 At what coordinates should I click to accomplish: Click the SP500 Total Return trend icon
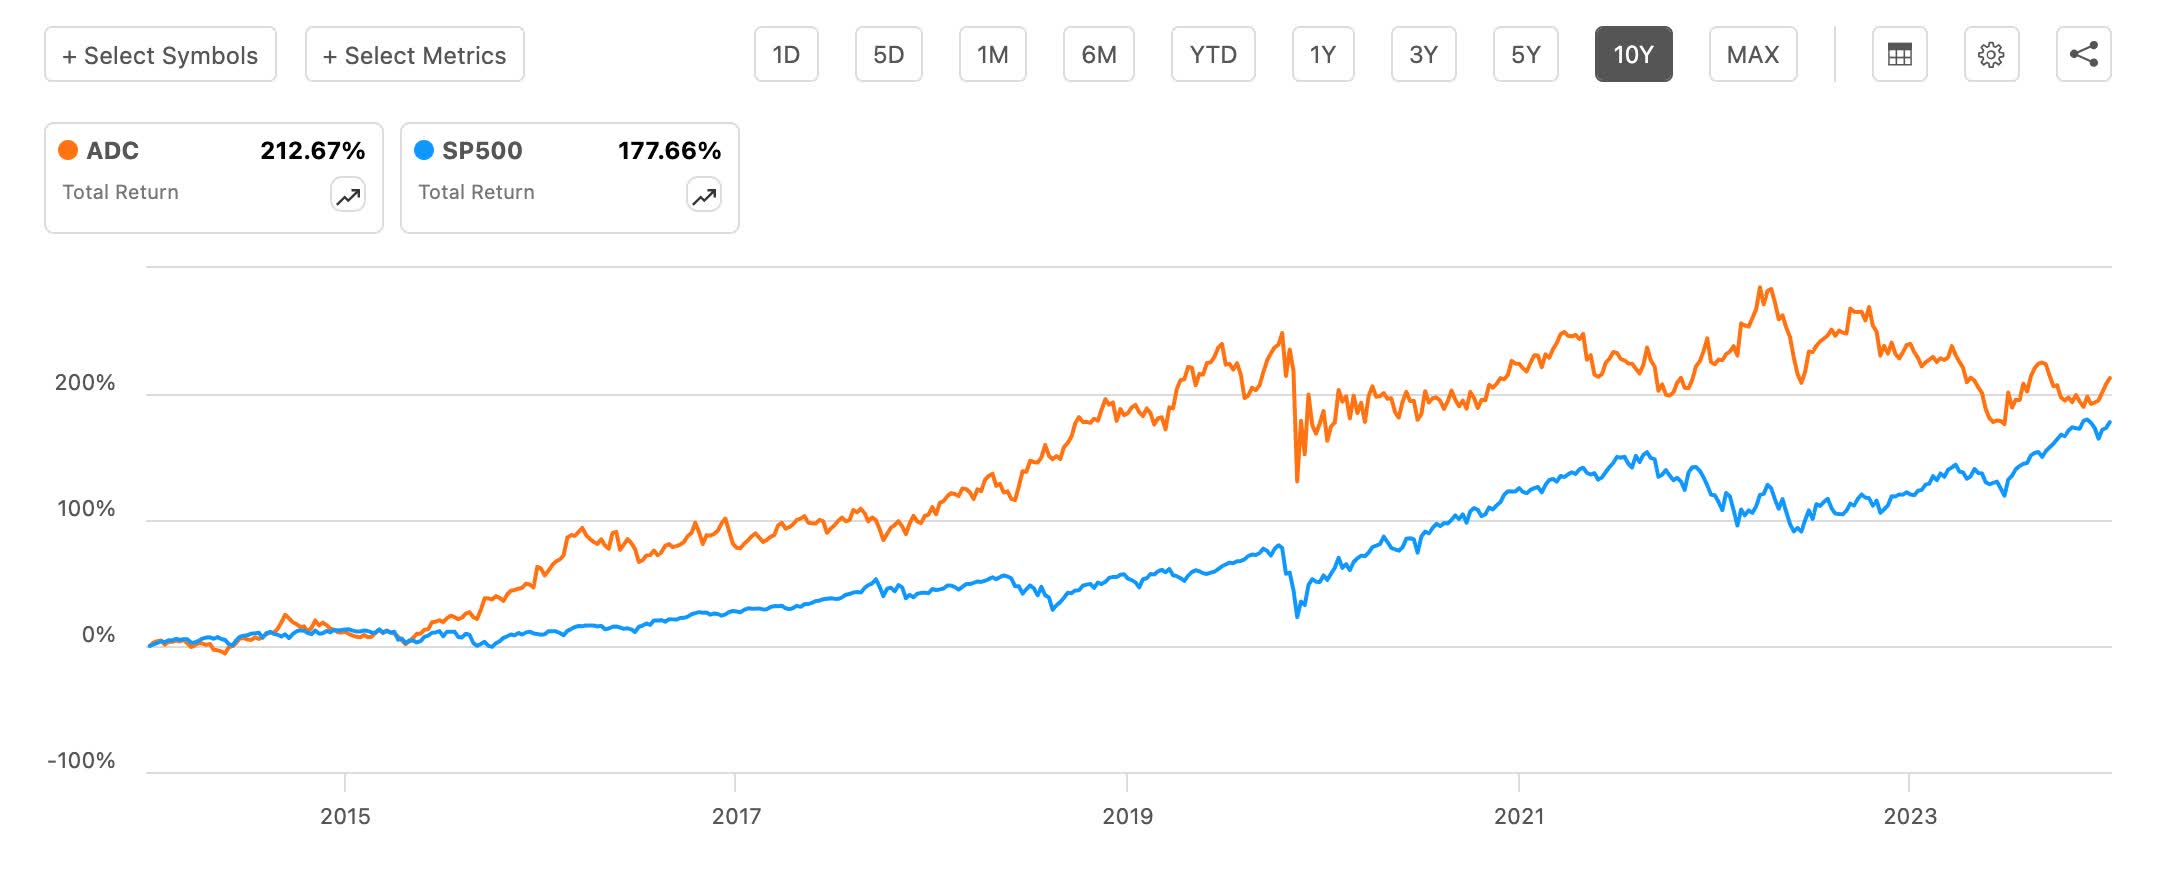[702, 196]
